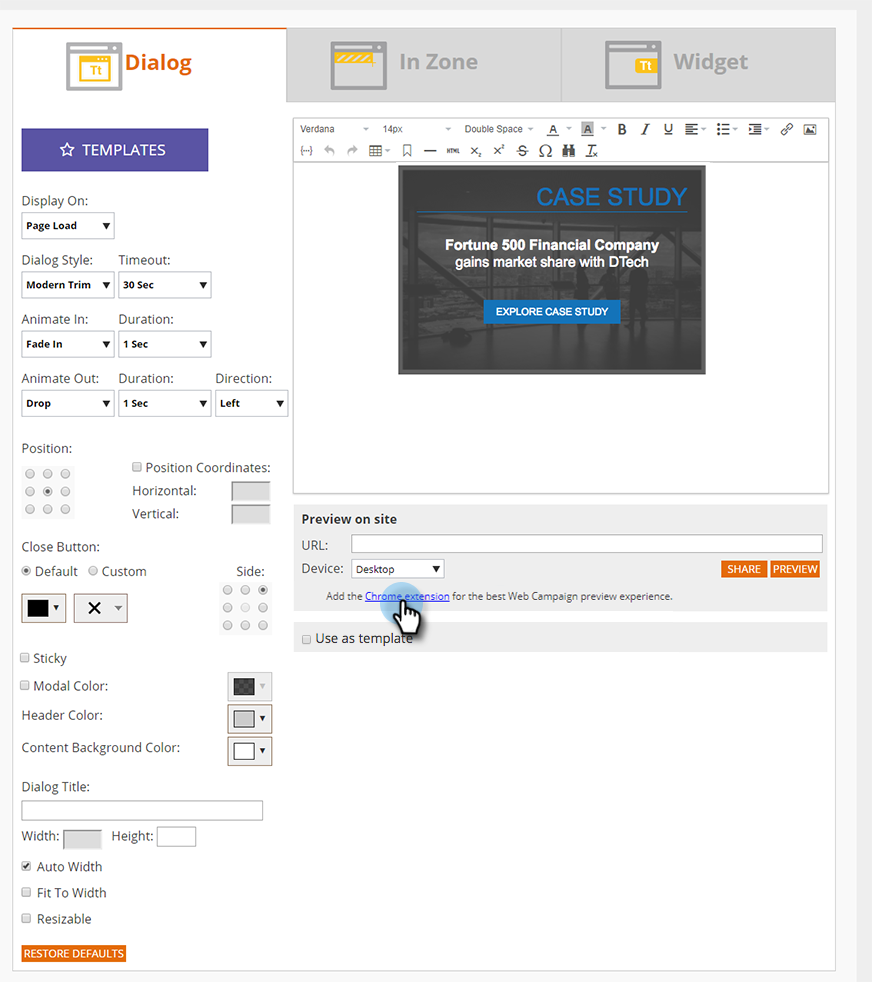The width and height of the screenshot is (872, 982).
Task: Open the Header Color swatch
Action: (249, 718)
